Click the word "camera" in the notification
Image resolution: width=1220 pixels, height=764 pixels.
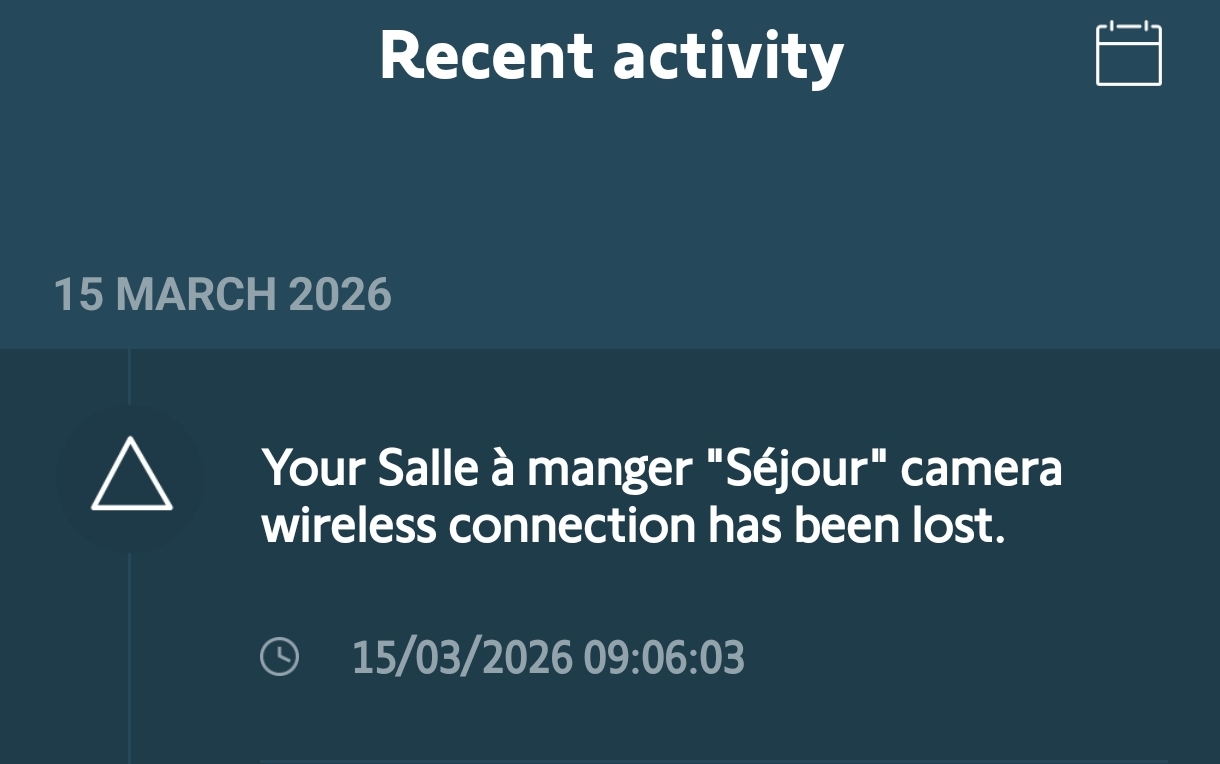[980, 468]
